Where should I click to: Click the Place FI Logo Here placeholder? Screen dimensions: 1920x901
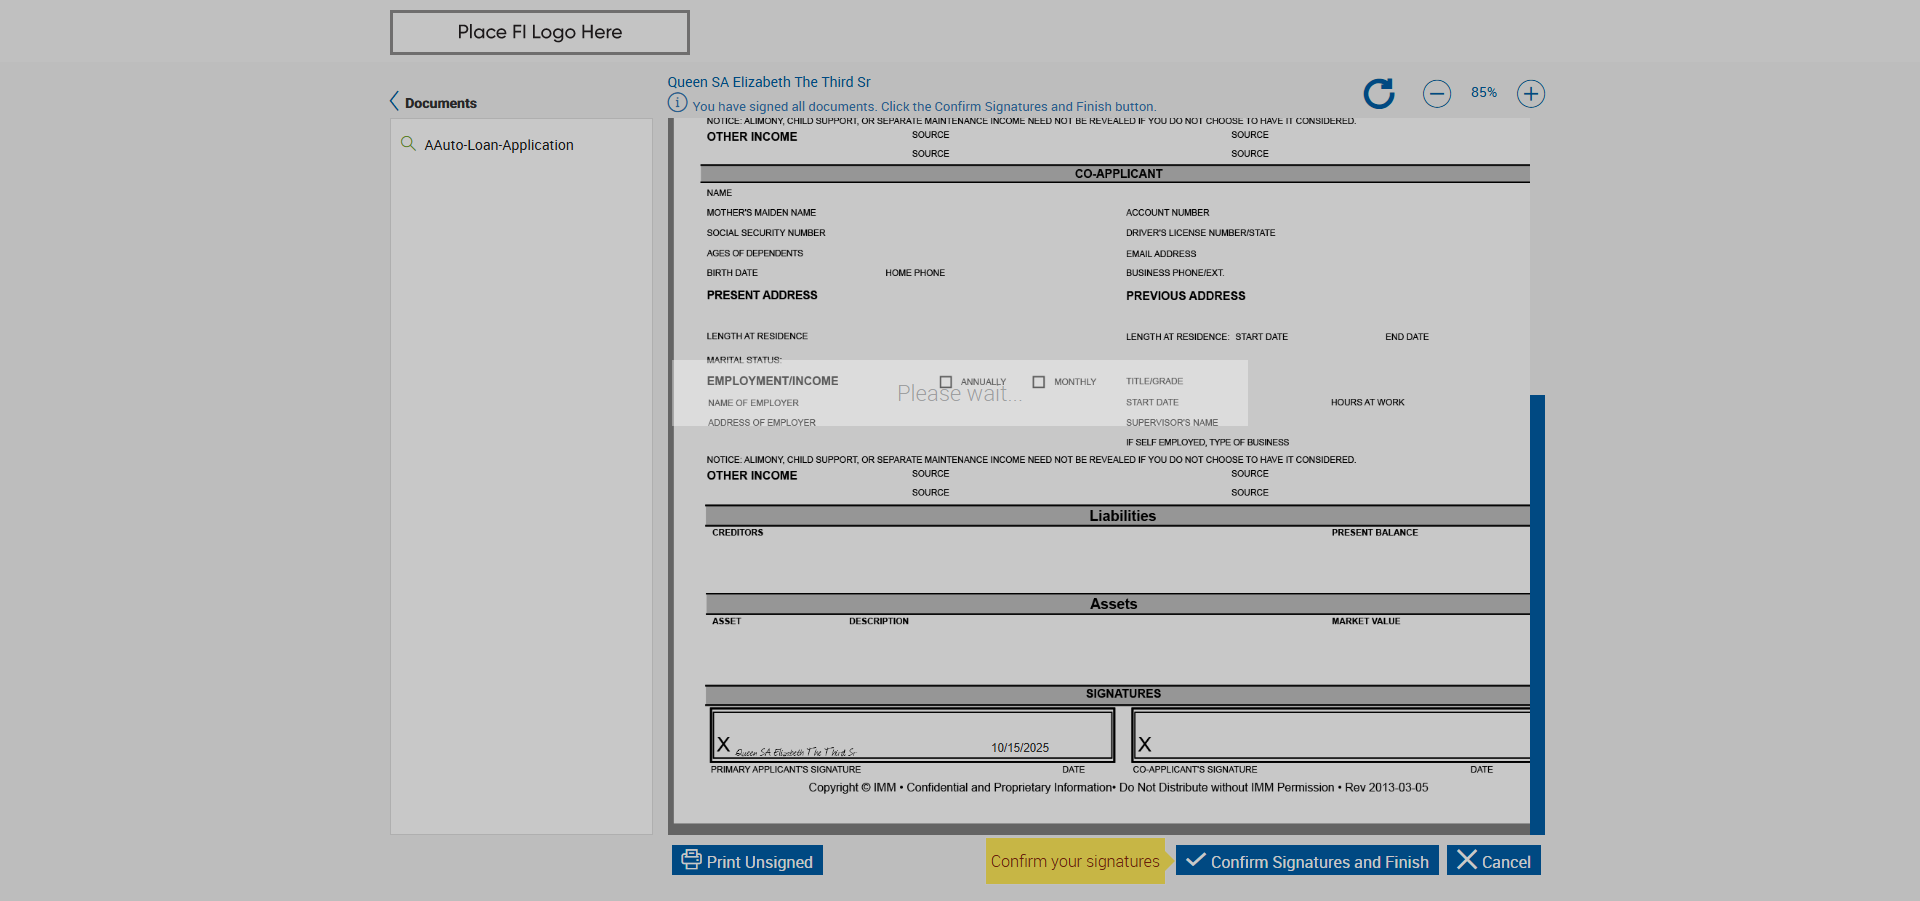point(540,32)
